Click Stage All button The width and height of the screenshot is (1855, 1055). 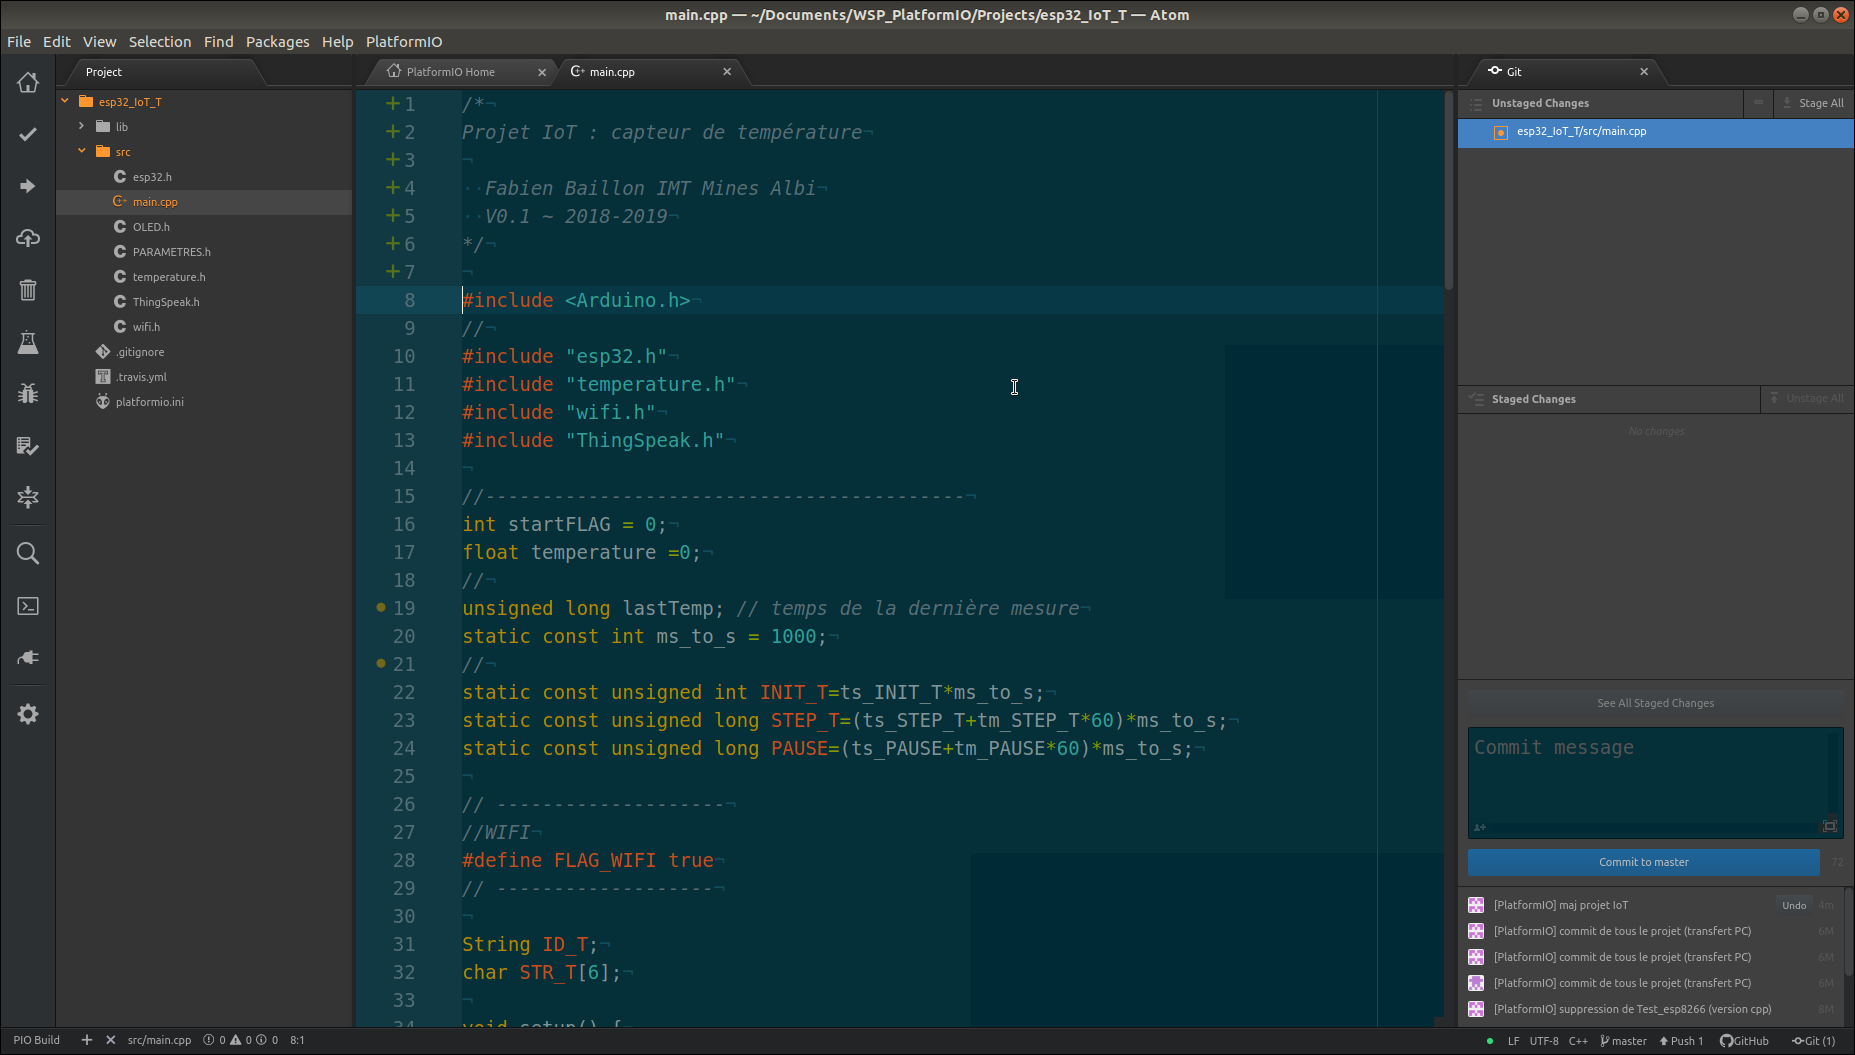point(1813,103)
